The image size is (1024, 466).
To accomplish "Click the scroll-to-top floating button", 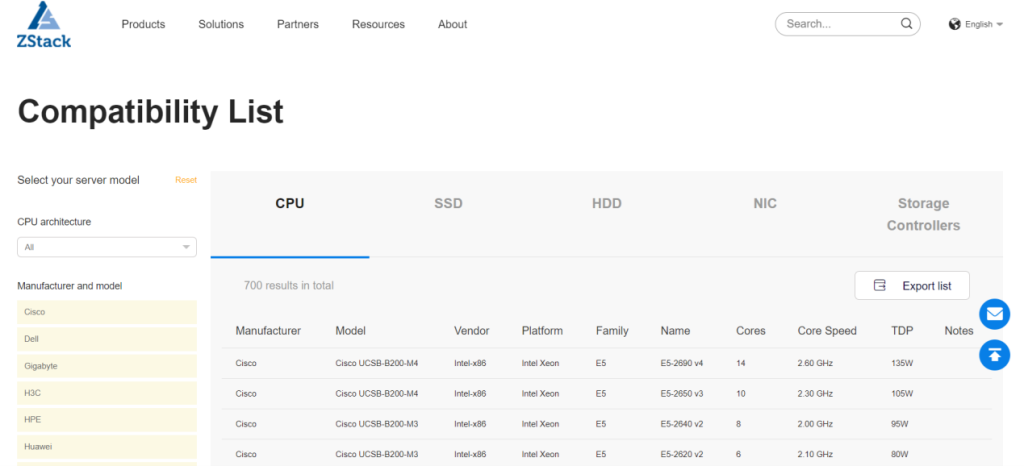I will pyautogui.click(x=994, y=354).
